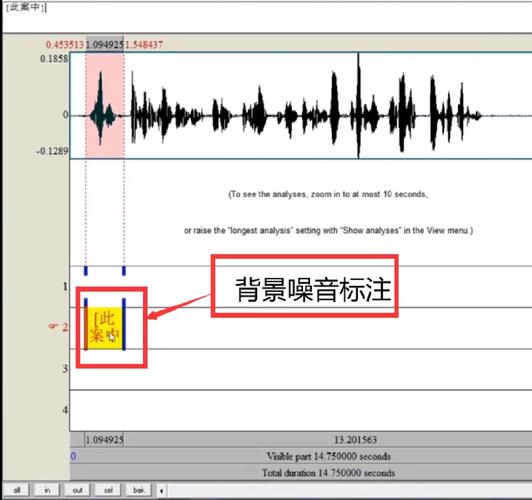This screenshot has height=500, width=532.
Task: Click the 'out' zoom button
Action: pos(78,490)
